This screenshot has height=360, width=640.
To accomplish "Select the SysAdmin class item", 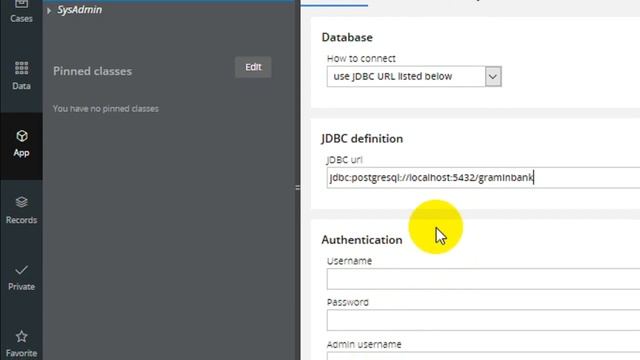I will click(x=79, y=10).
